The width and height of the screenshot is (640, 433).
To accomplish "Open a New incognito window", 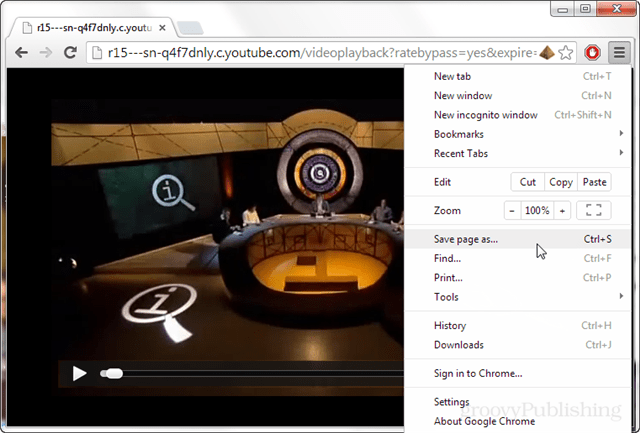I will click(x=517, y=115).
